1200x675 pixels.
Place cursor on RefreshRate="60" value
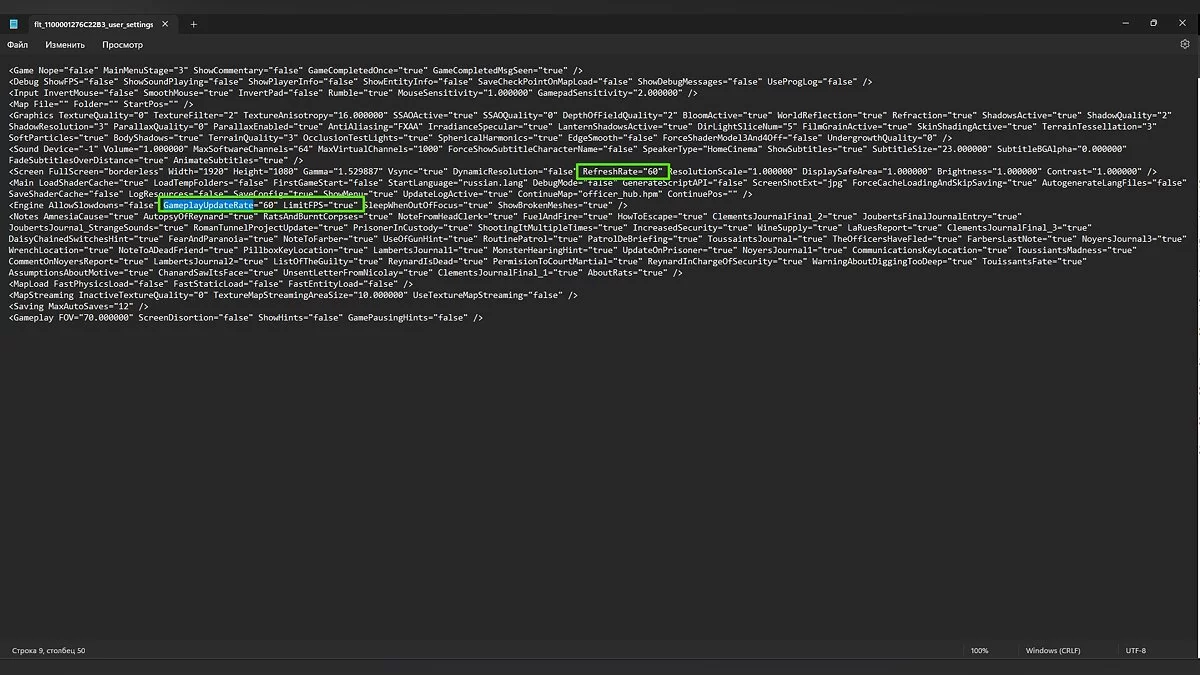click(x=623, y=172)
